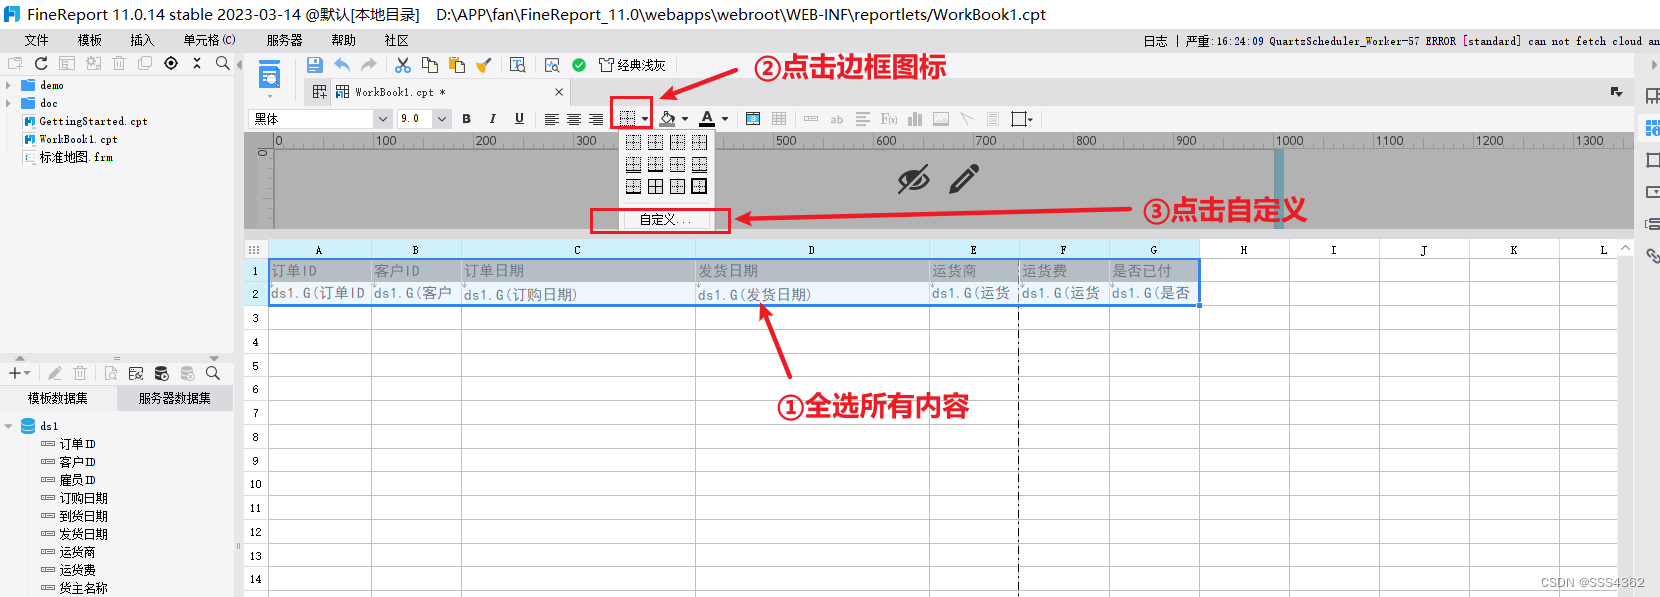Insert a chart via bar-chart icon
The height and width of the screenshot is (597, 1660).
(x=915, y=119)
